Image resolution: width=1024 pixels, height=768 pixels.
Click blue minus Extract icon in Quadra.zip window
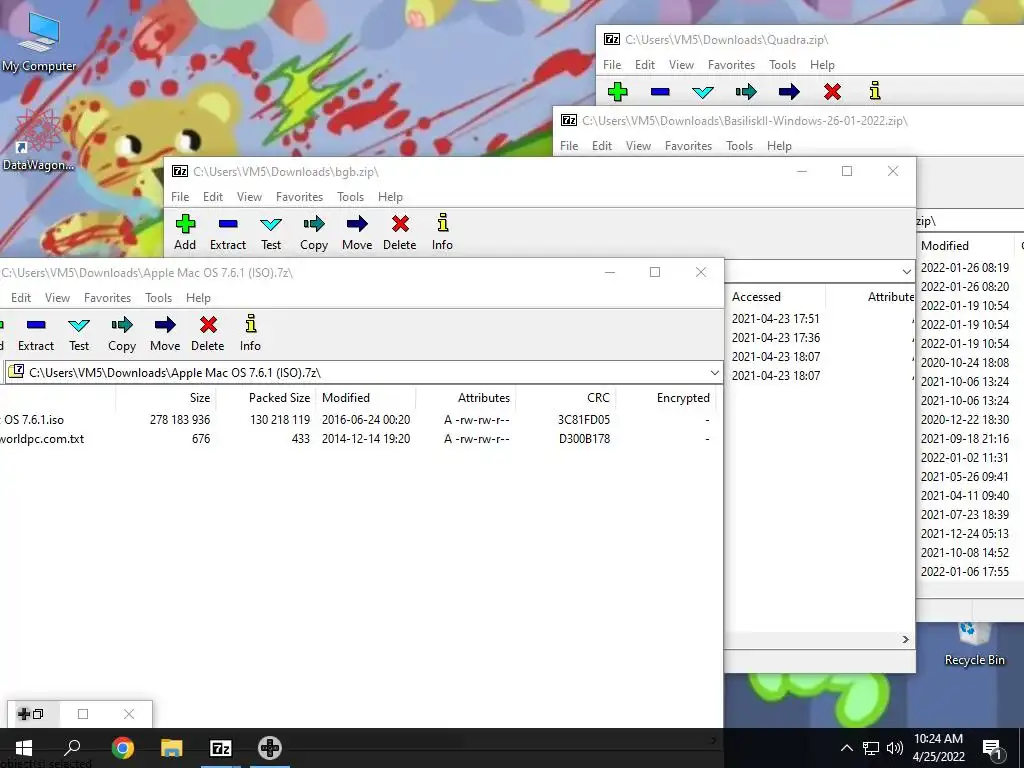pyautogui.click(x=660, y=91)
